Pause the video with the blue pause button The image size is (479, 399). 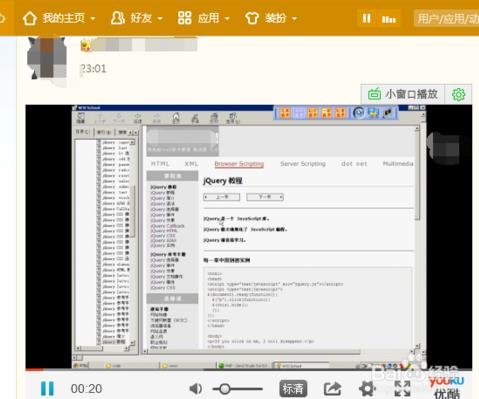tap(47, 388)
